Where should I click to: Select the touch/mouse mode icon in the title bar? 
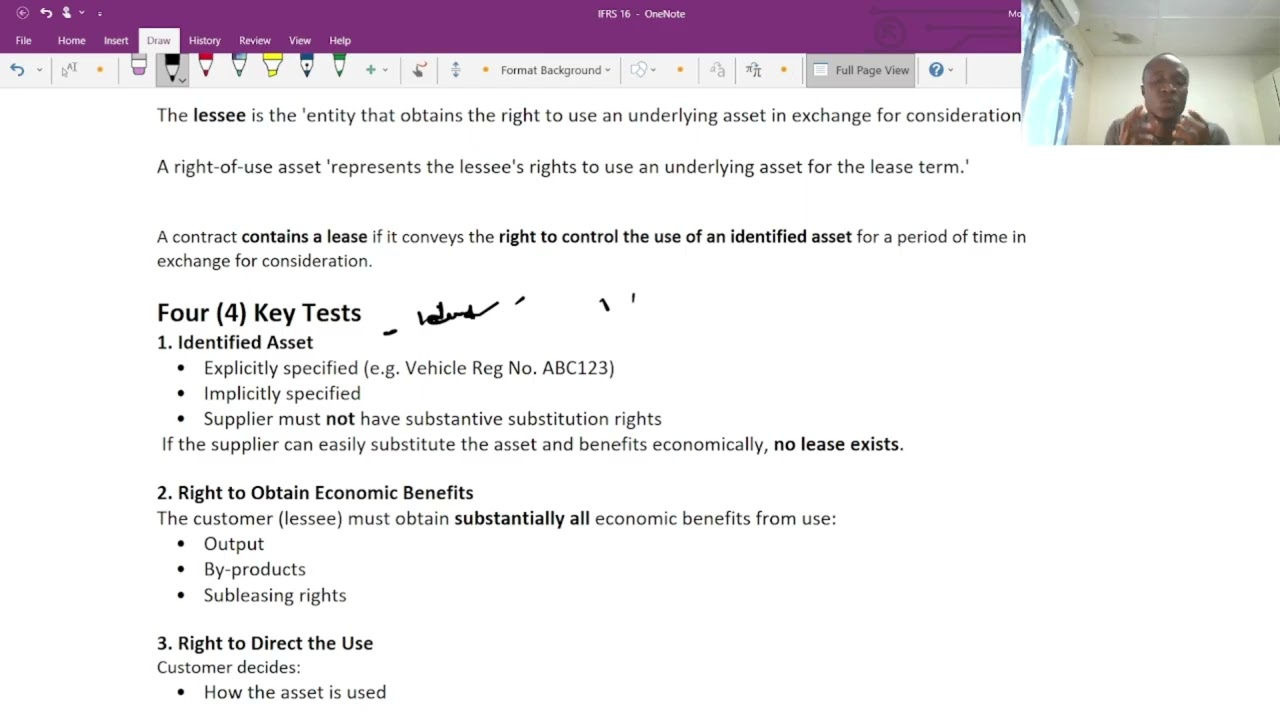(67, 13)
